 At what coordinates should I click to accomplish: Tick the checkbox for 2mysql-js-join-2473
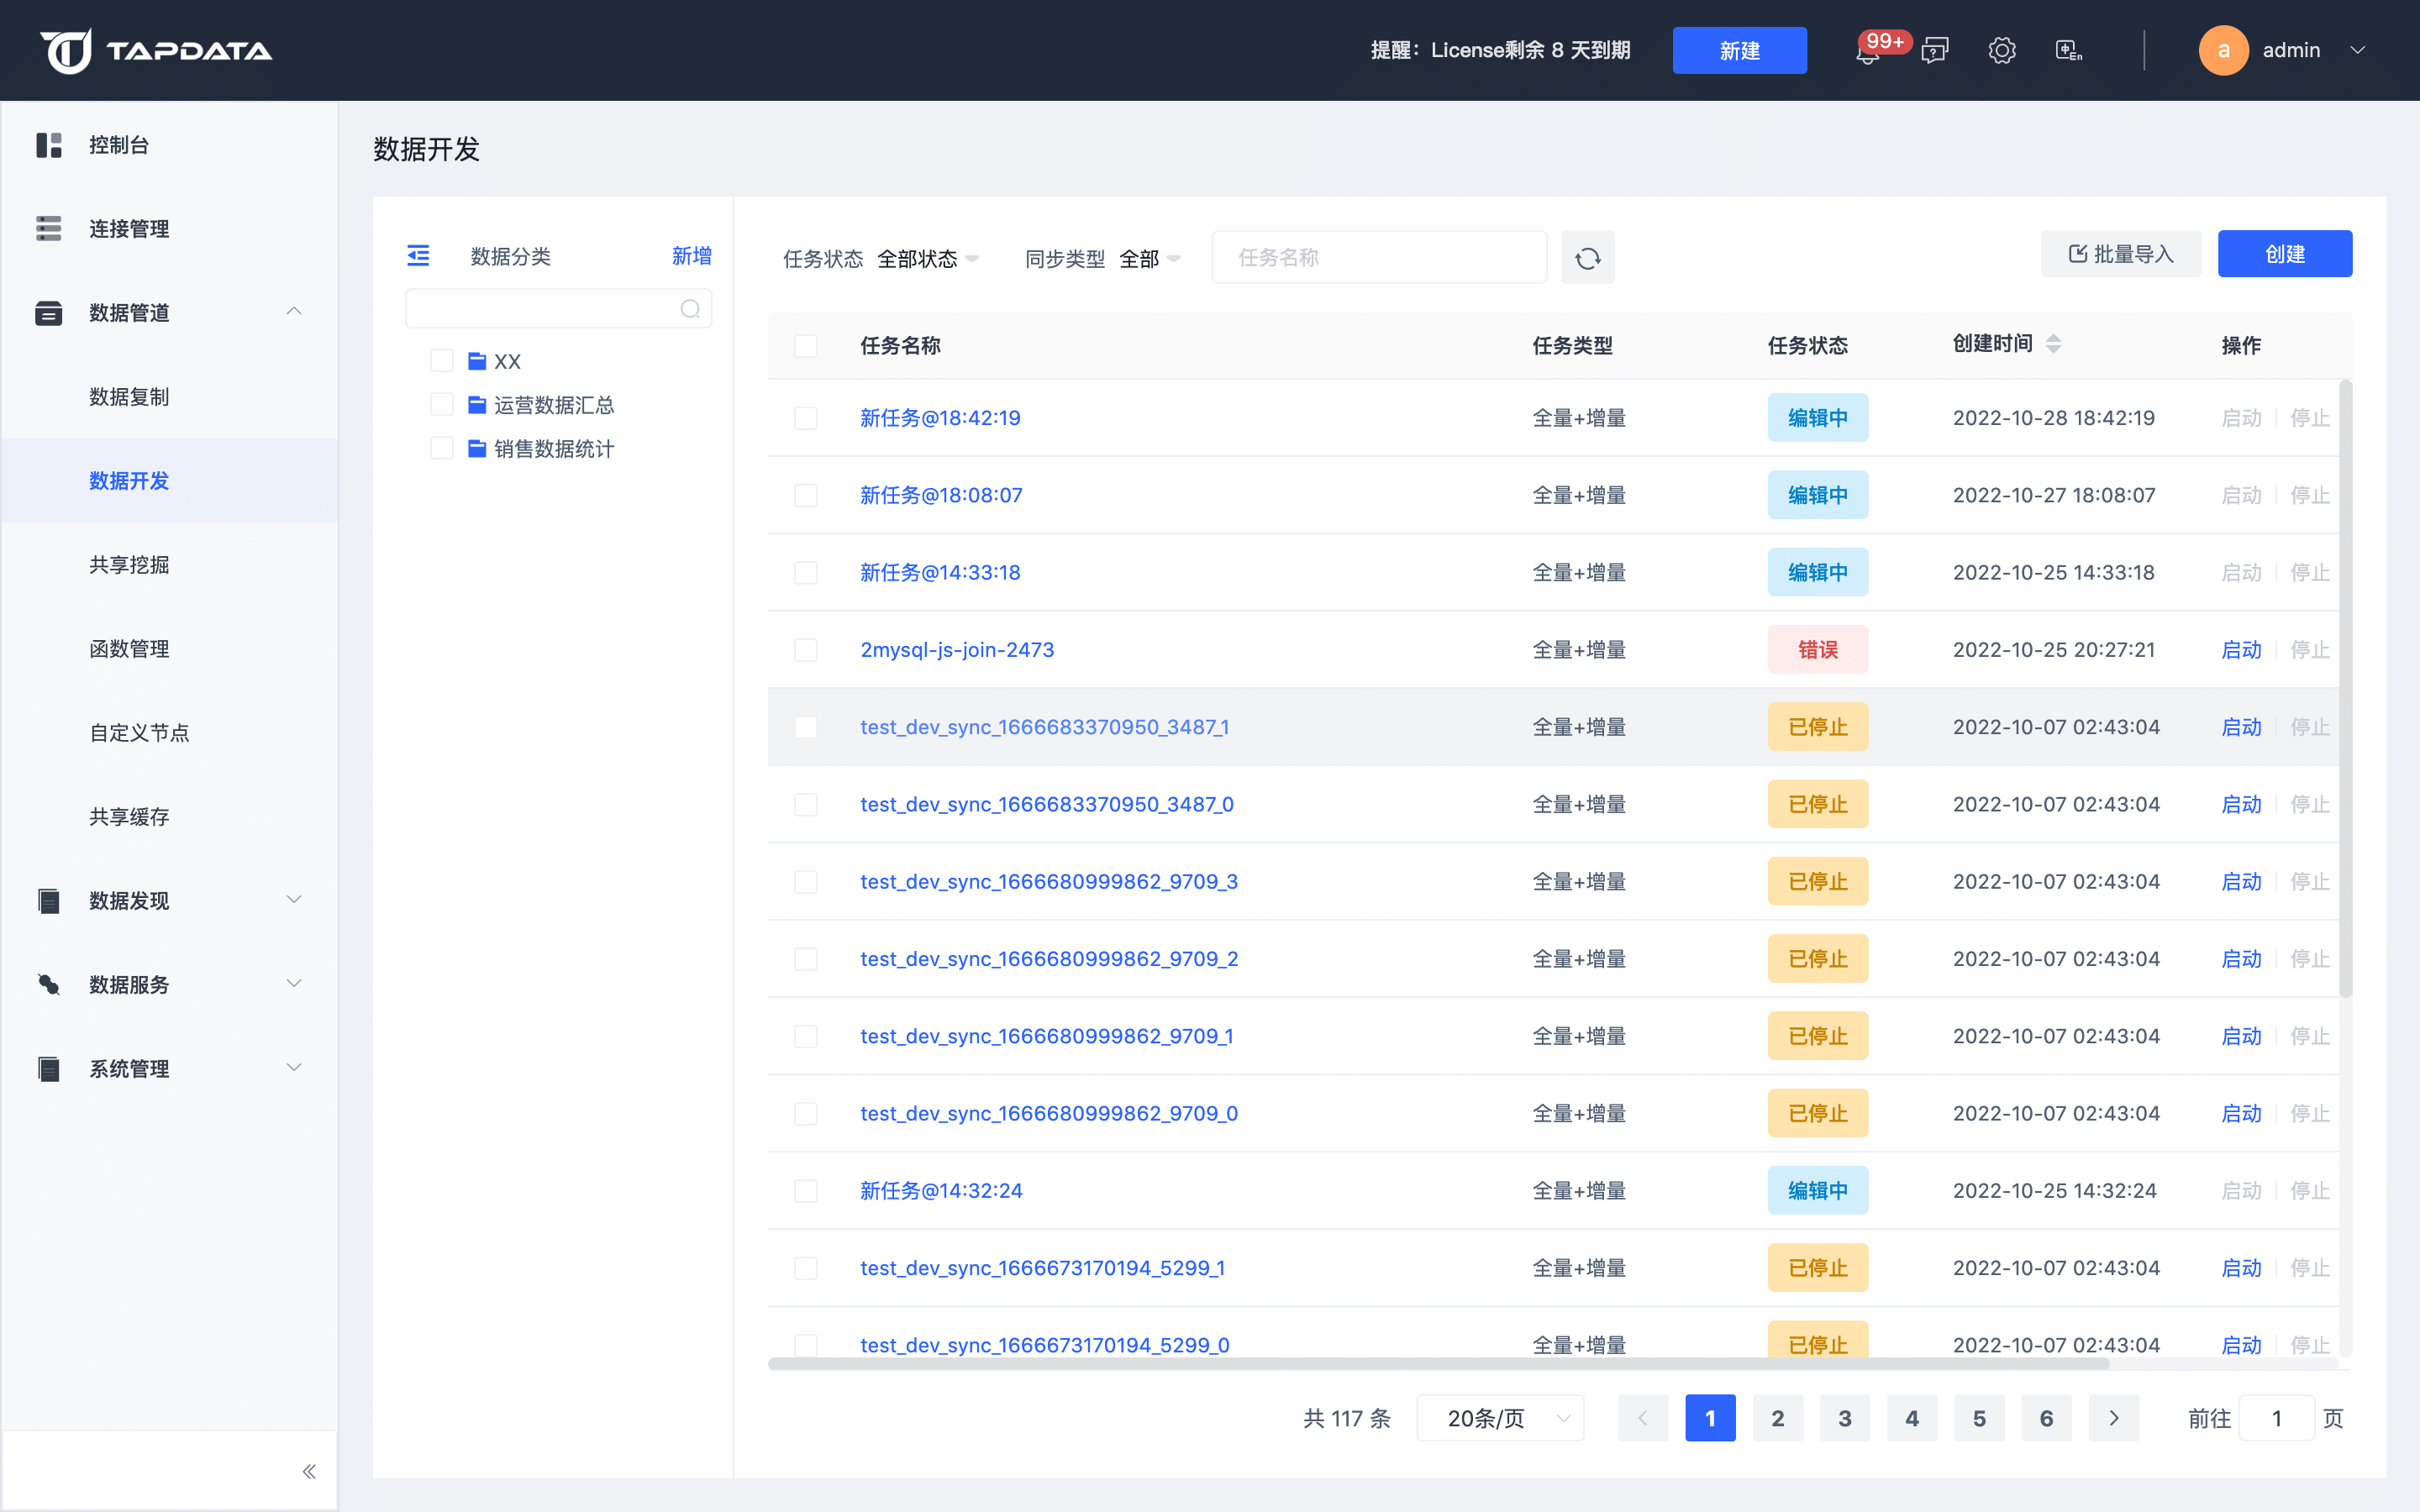pyautogui.click(x=805, y=650)
